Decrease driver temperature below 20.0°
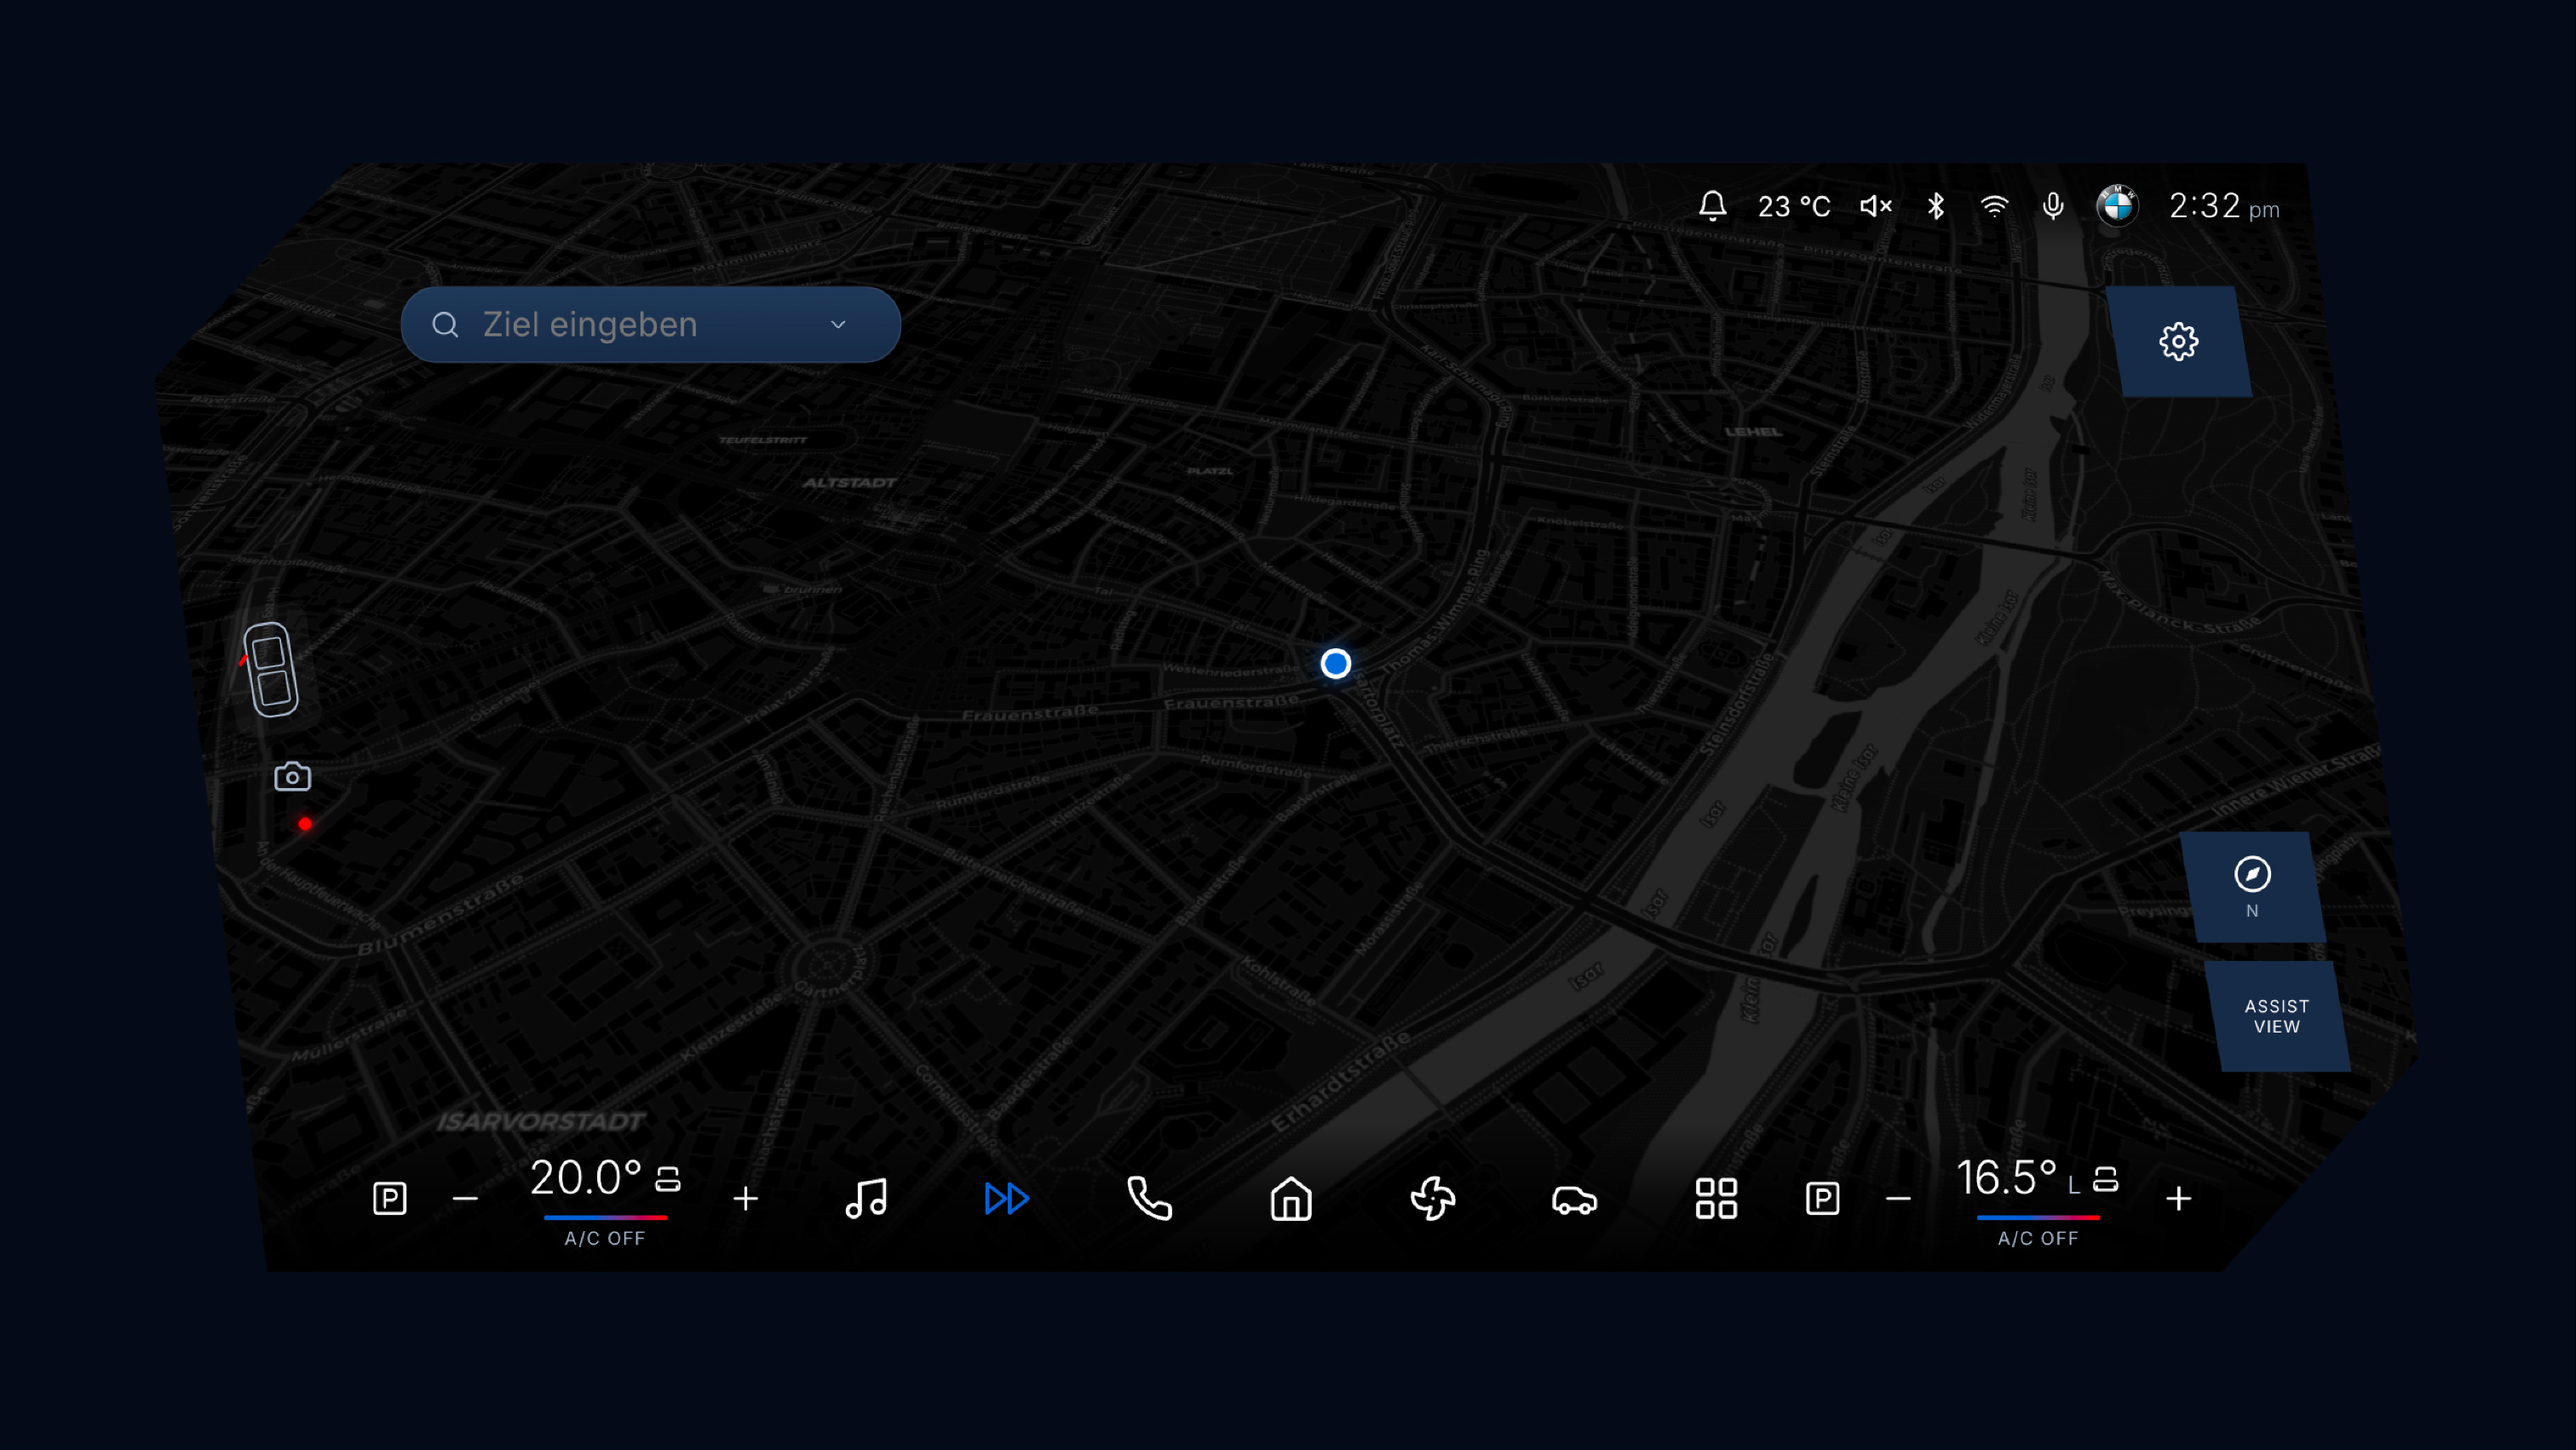 click(465, 1198)
